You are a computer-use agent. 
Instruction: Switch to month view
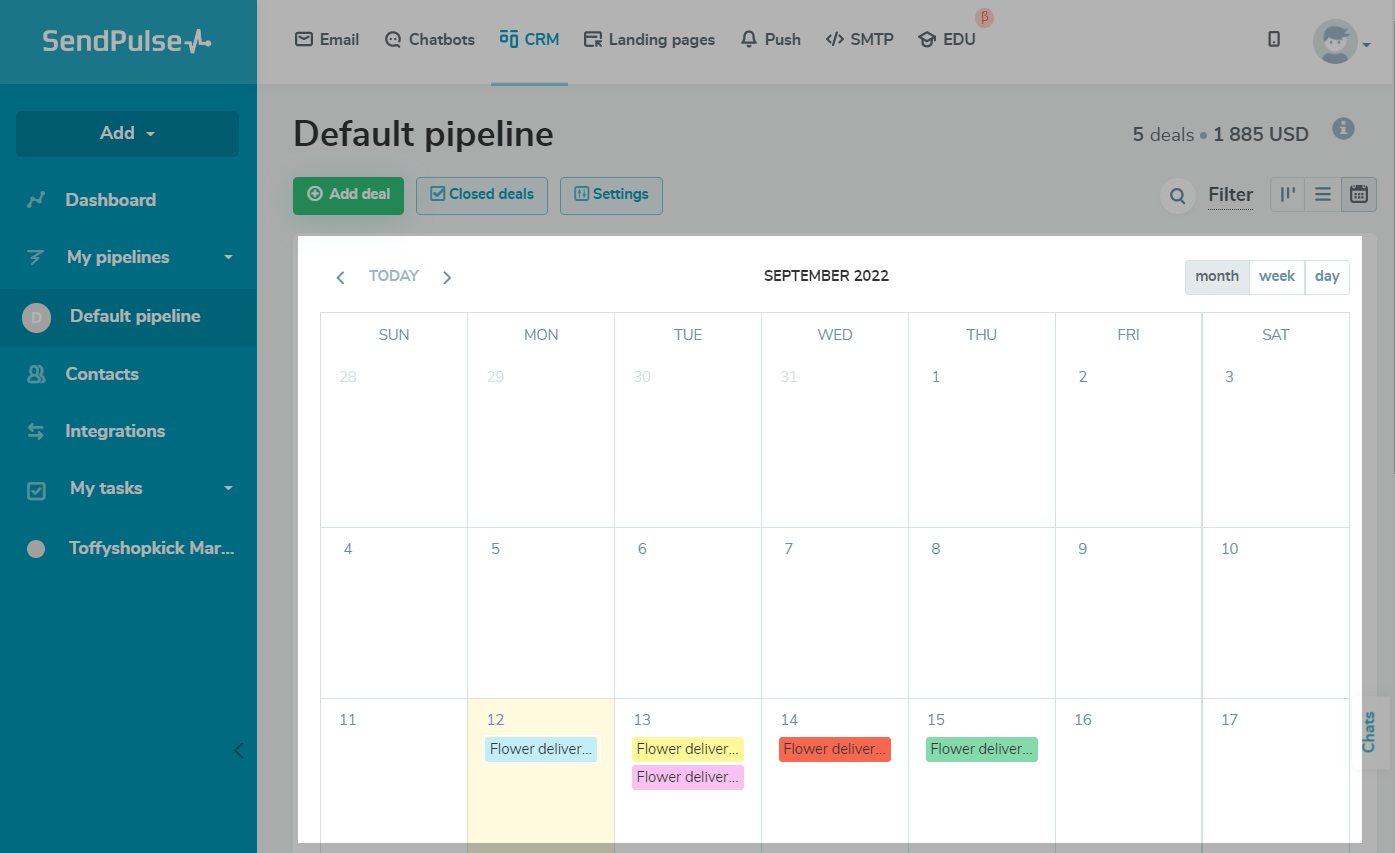[x=1216, y=276]
